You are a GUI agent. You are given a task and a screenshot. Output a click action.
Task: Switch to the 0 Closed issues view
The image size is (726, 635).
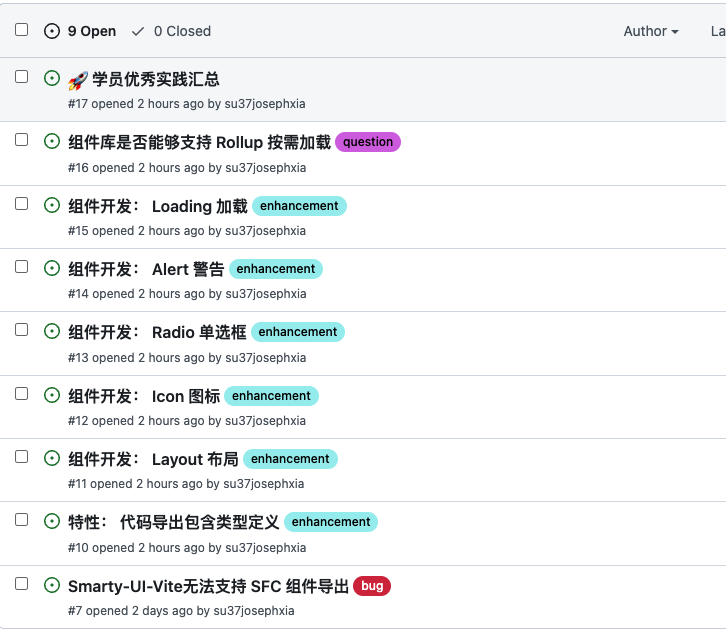pyautogui.click(x=171, y=31)
